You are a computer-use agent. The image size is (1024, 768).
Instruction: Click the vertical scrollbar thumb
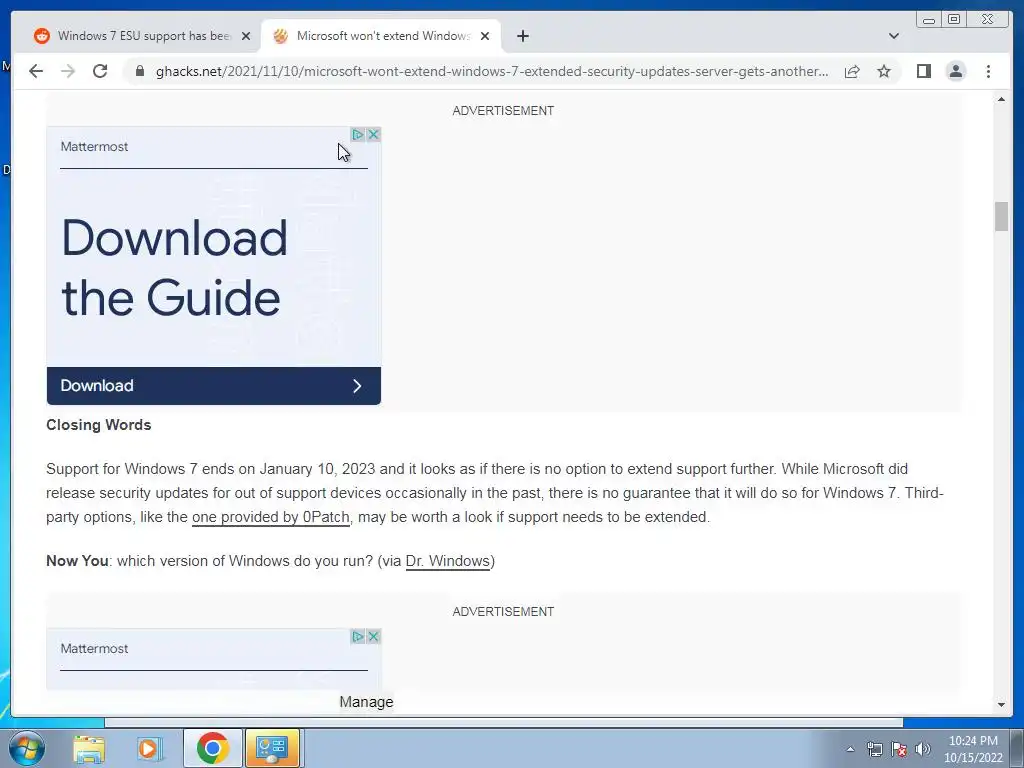click(x=1001, y=217)
